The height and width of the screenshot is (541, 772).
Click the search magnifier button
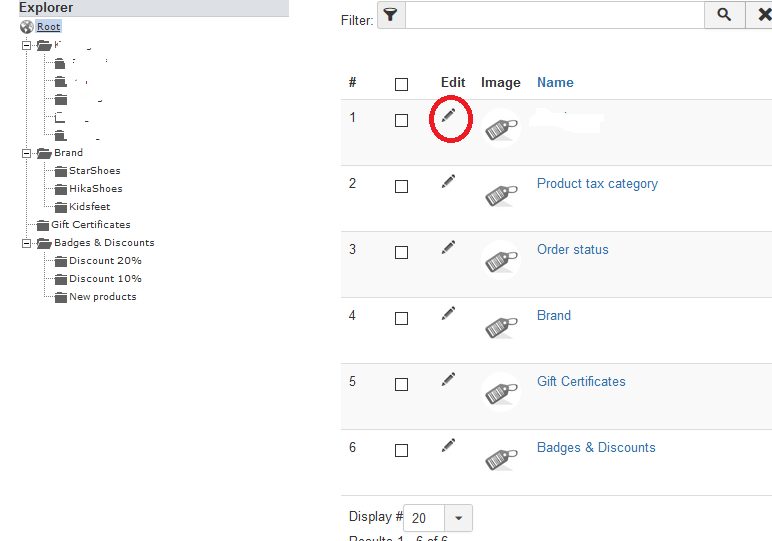724,16
